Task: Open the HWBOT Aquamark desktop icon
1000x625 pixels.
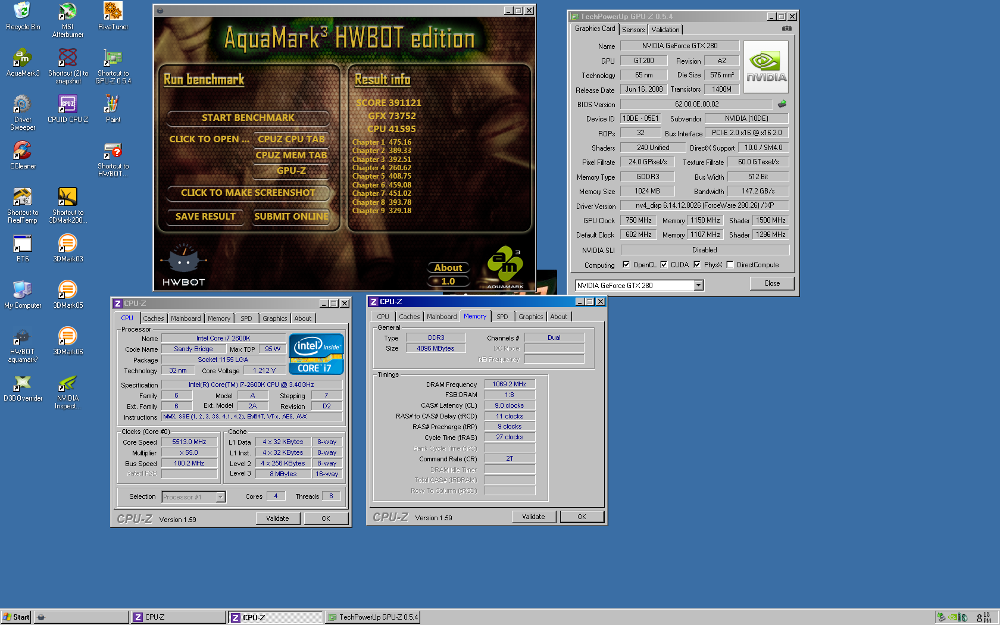Action: 22,345
